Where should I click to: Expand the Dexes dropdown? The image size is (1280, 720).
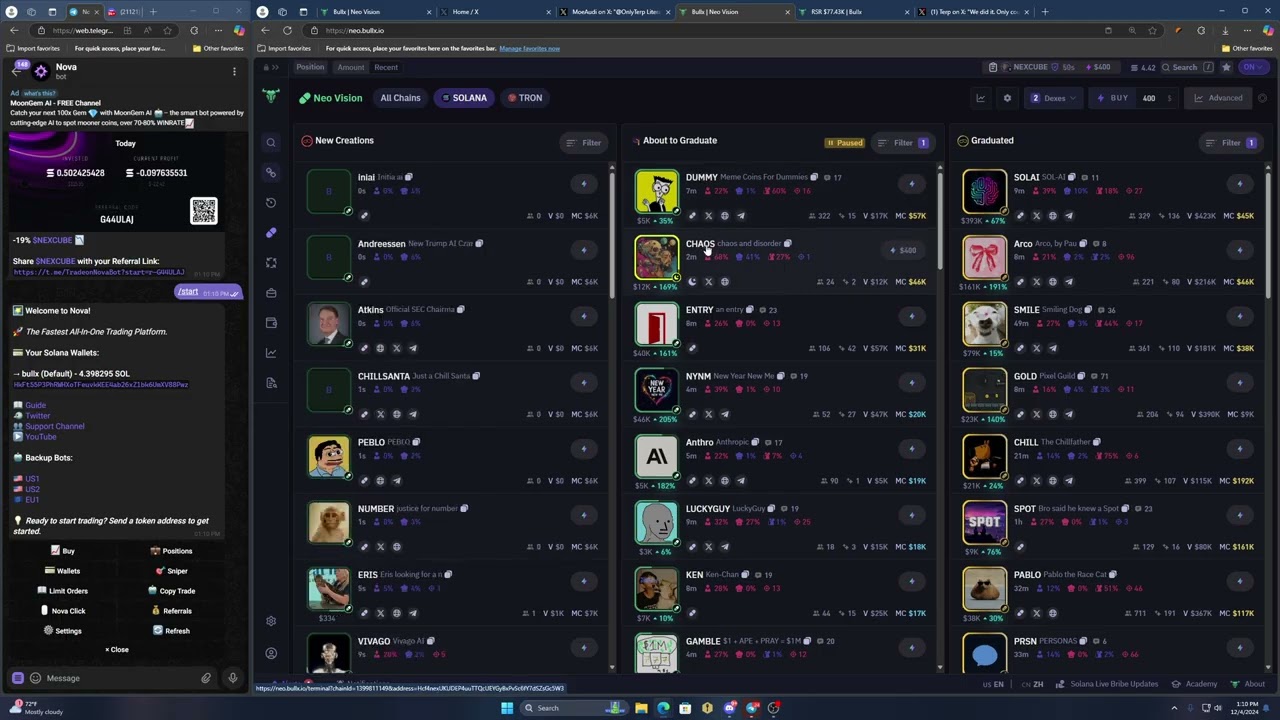(1053, 98)
